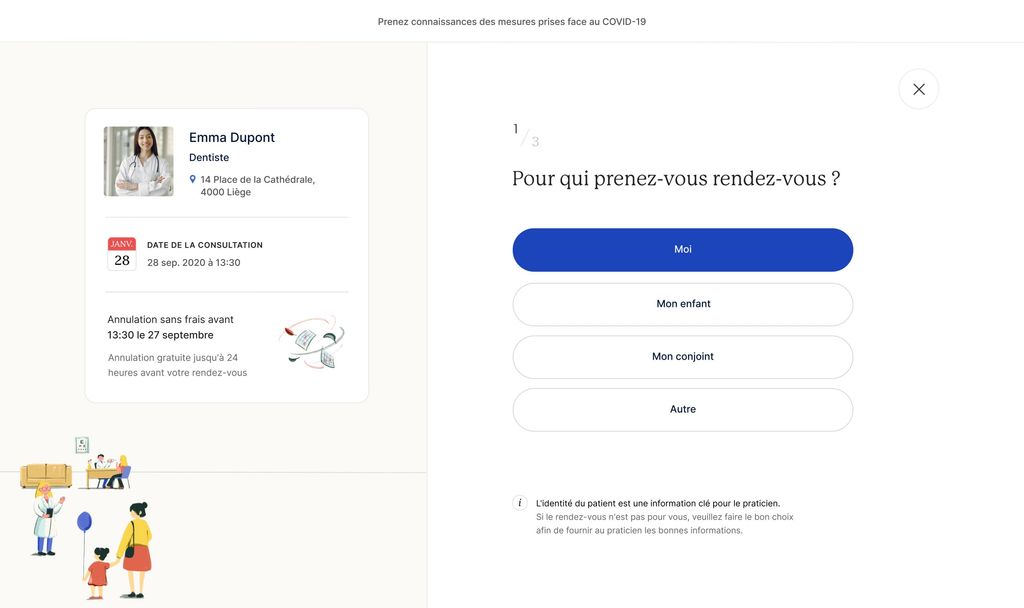The height and width of the screenshot is (608, 1024).
Task: Click the step 1/3 progress indicator
Action: point(526,135)
